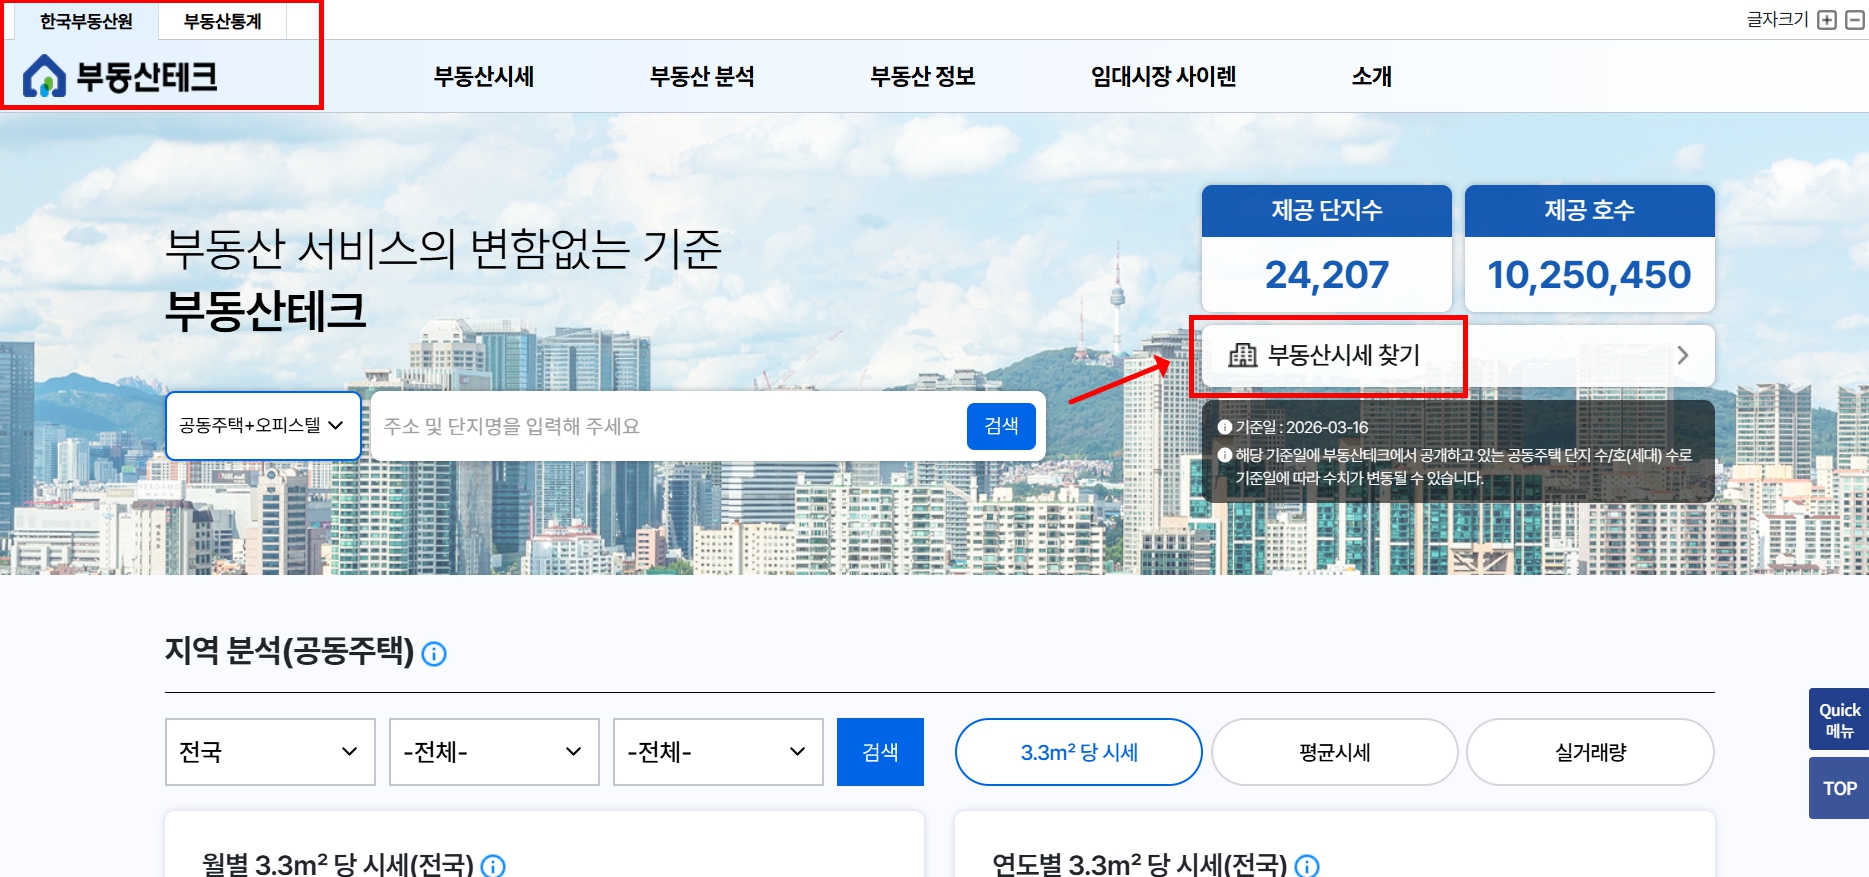Open 부동산 분석 menu
This screenshot has width=1869, height=877.
click(702, 76)
